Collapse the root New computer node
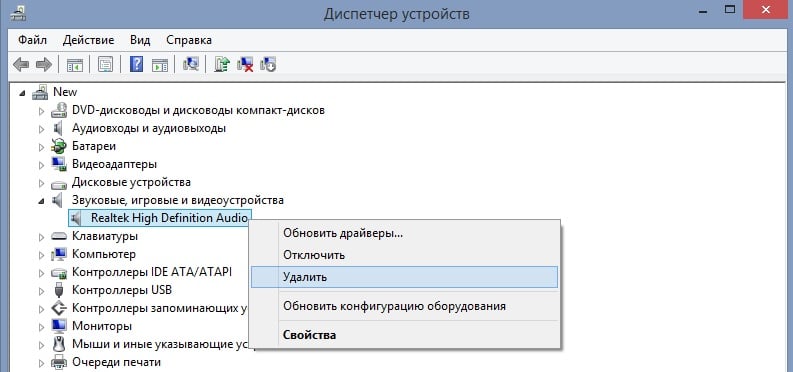The image size is (793, 372). coord(22,92)
